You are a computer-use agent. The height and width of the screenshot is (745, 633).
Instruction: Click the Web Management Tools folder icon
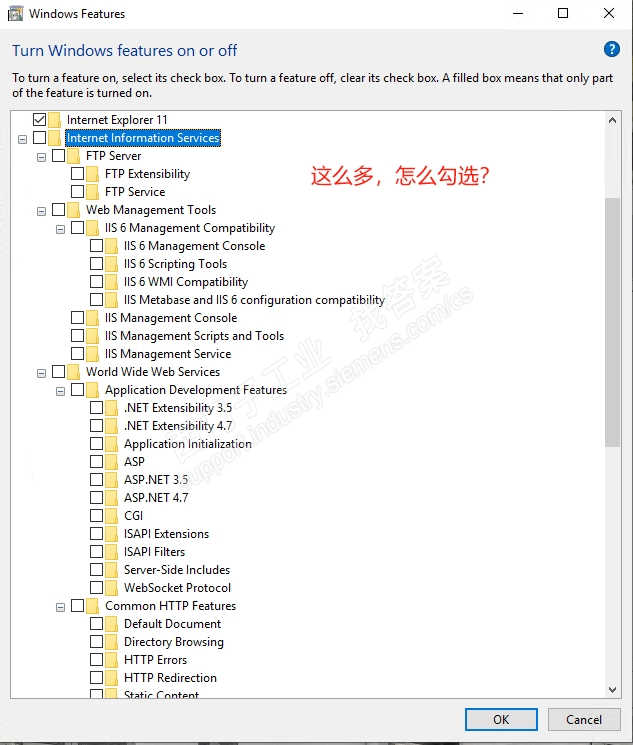(74, 210)
